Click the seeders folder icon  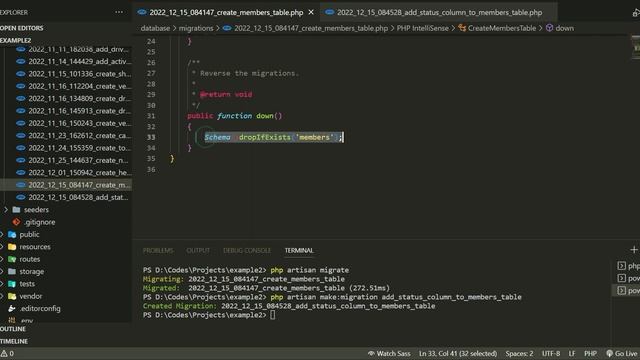[x=16, y=209]
